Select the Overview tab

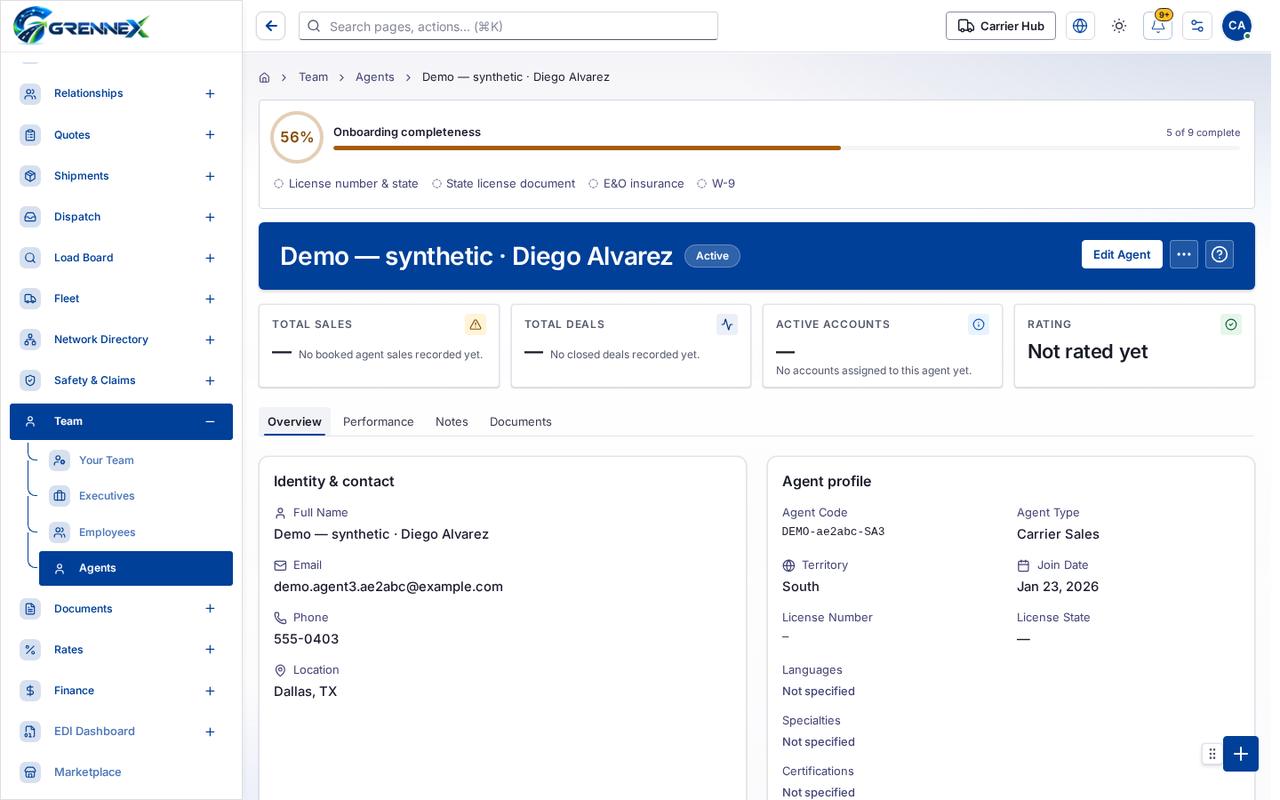[294, 422]
